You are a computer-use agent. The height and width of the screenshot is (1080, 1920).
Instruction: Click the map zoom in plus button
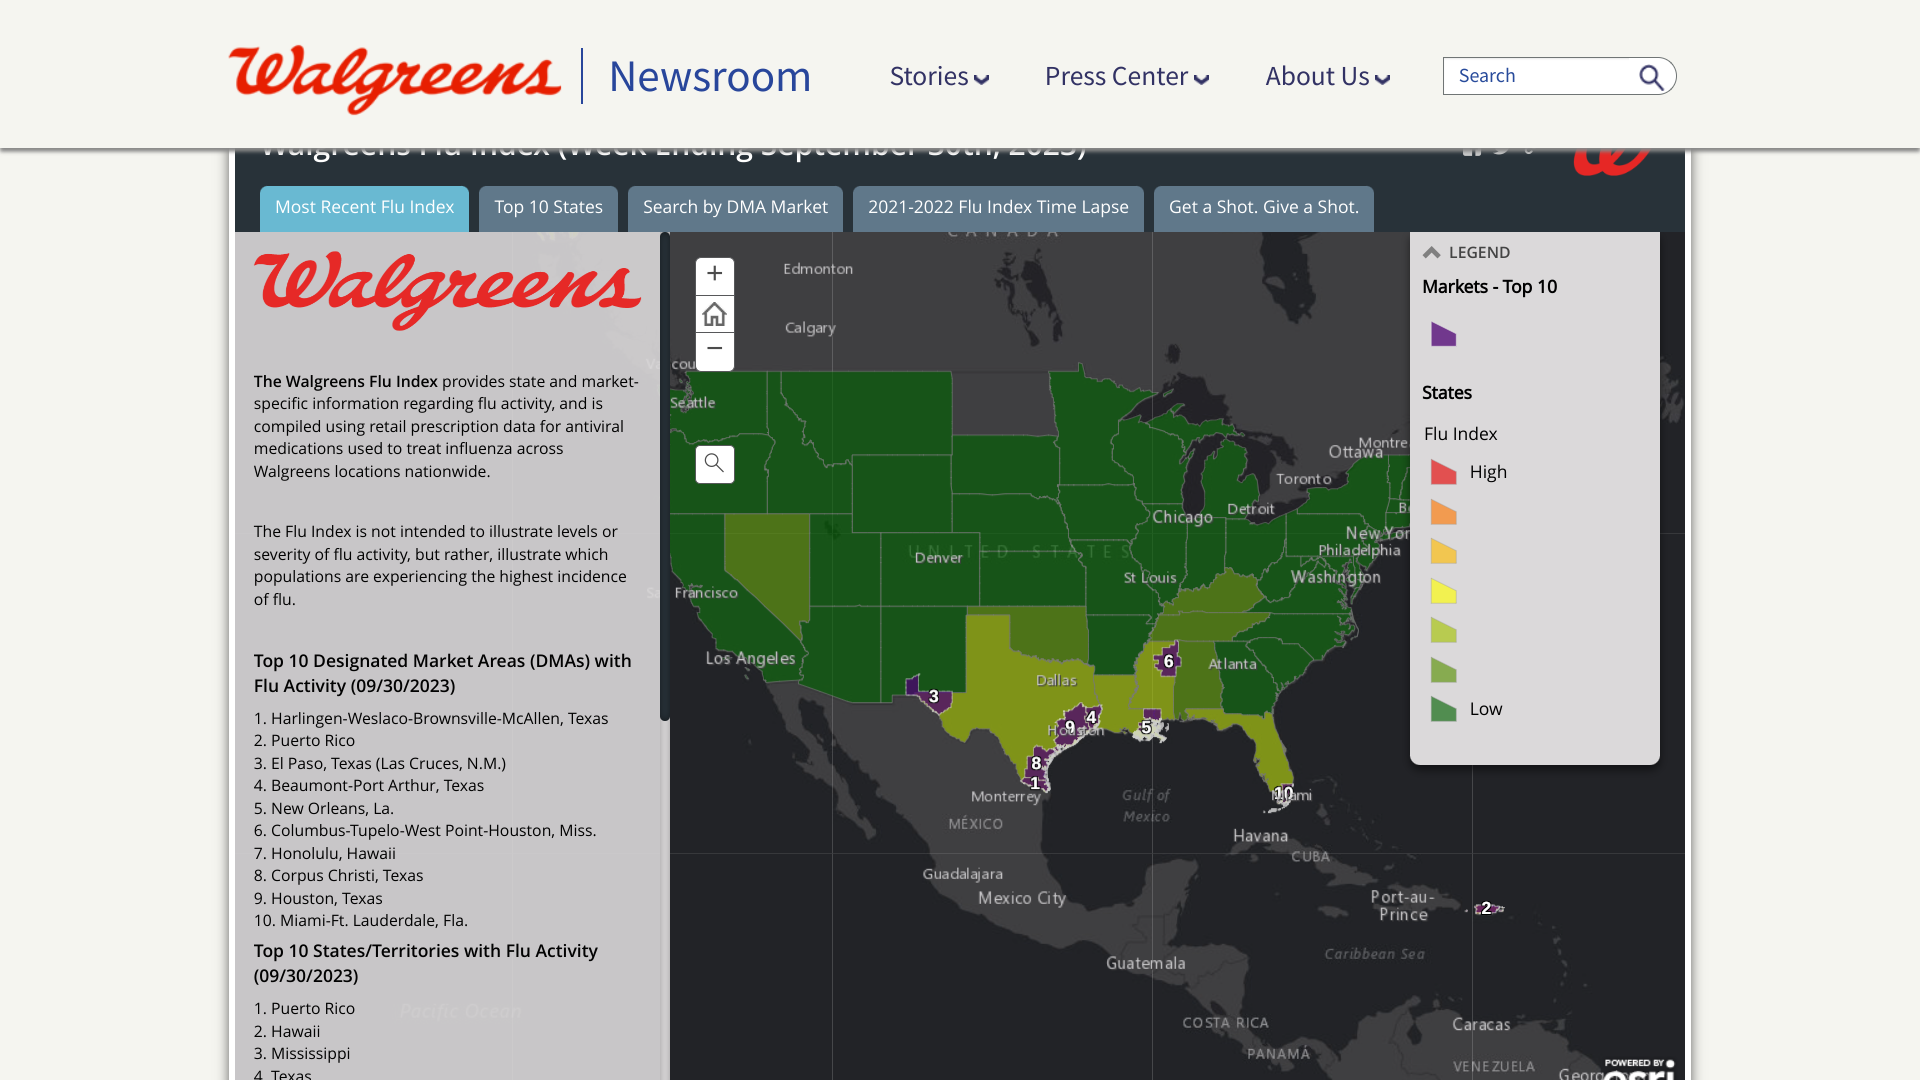(x=714, y=275)
